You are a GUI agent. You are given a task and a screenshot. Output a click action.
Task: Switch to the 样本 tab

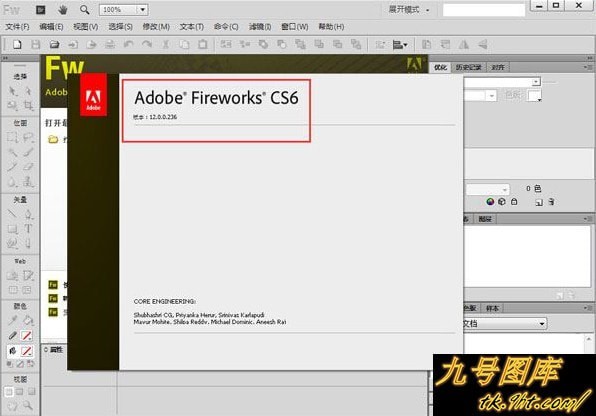pos(492,308)
